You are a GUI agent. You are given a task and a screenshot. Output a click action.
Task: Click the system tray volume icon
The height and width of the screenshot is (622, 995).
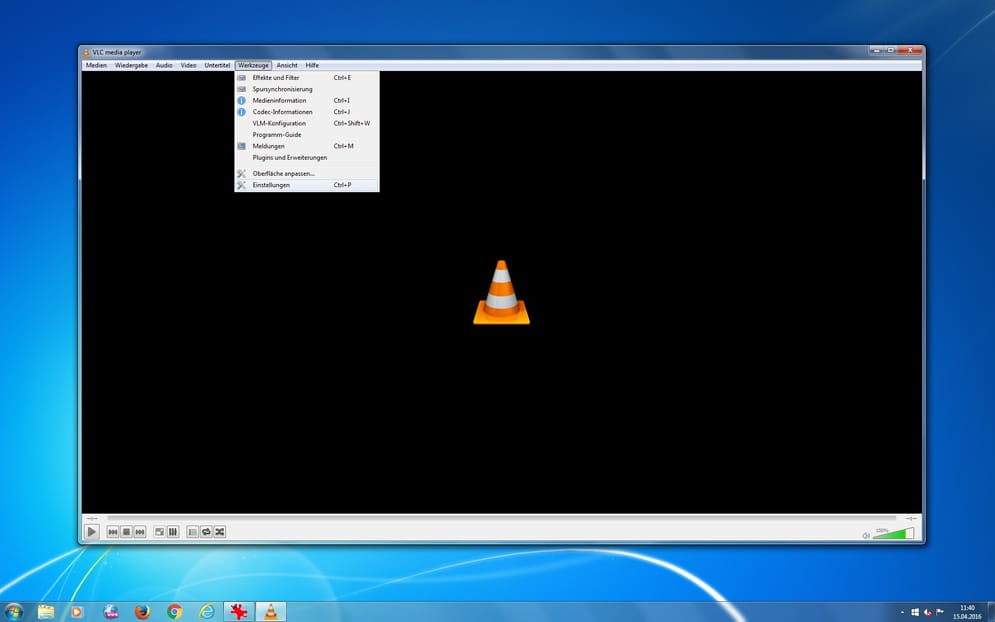click(x=928, y=612)
